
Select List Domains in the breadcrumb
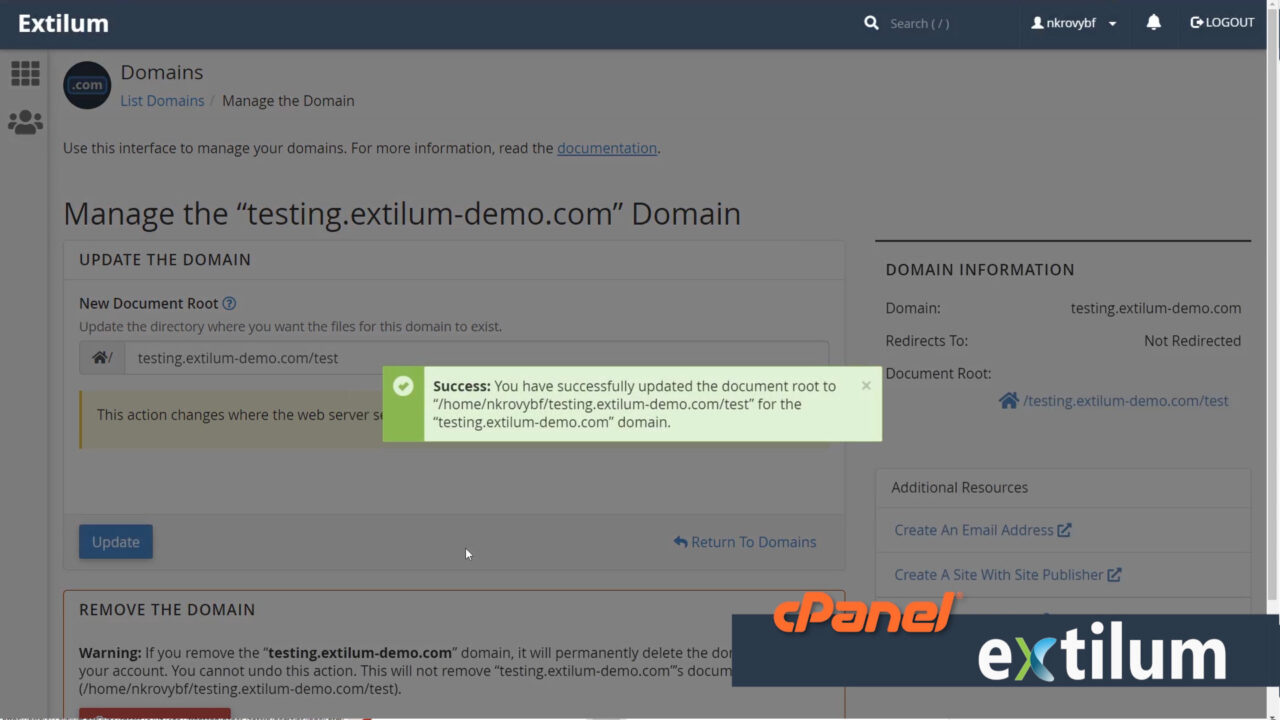pos(162,100)
